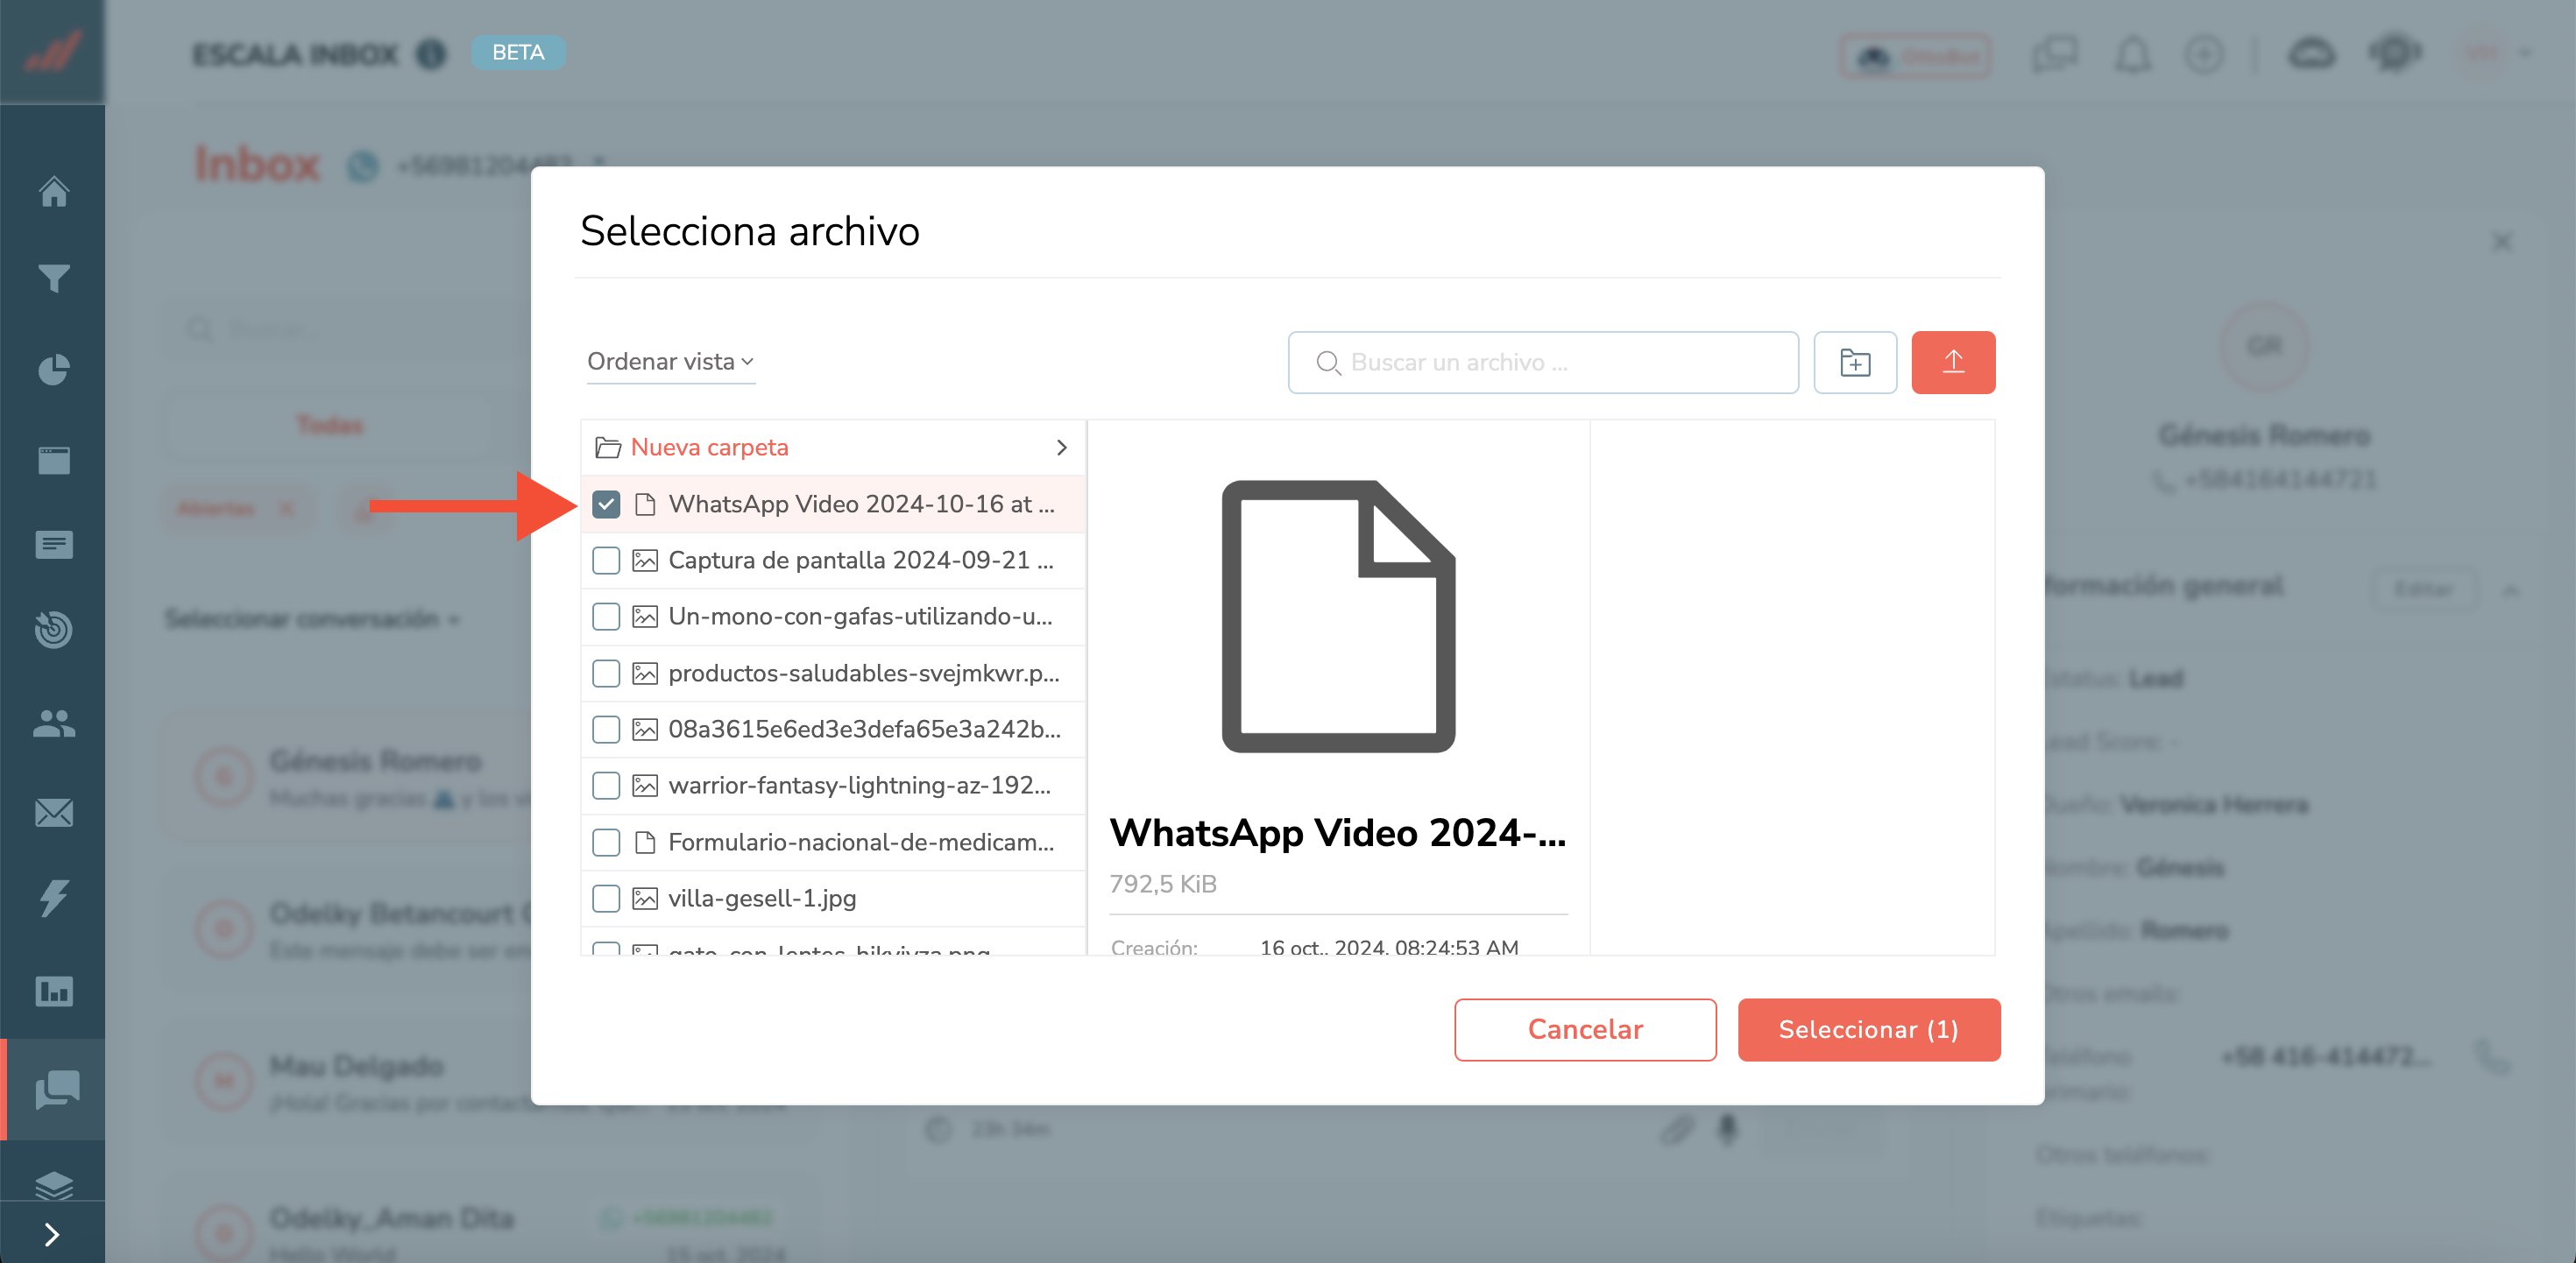2576x1263 pixels.
Task: Close the contact panel with the X
Action: pos(2501,241)
